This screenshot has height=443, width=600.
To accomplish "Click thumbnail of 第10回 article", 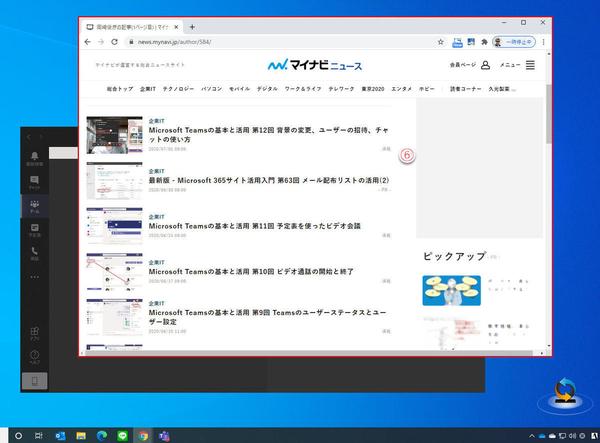I will click(x=114, y=272).
